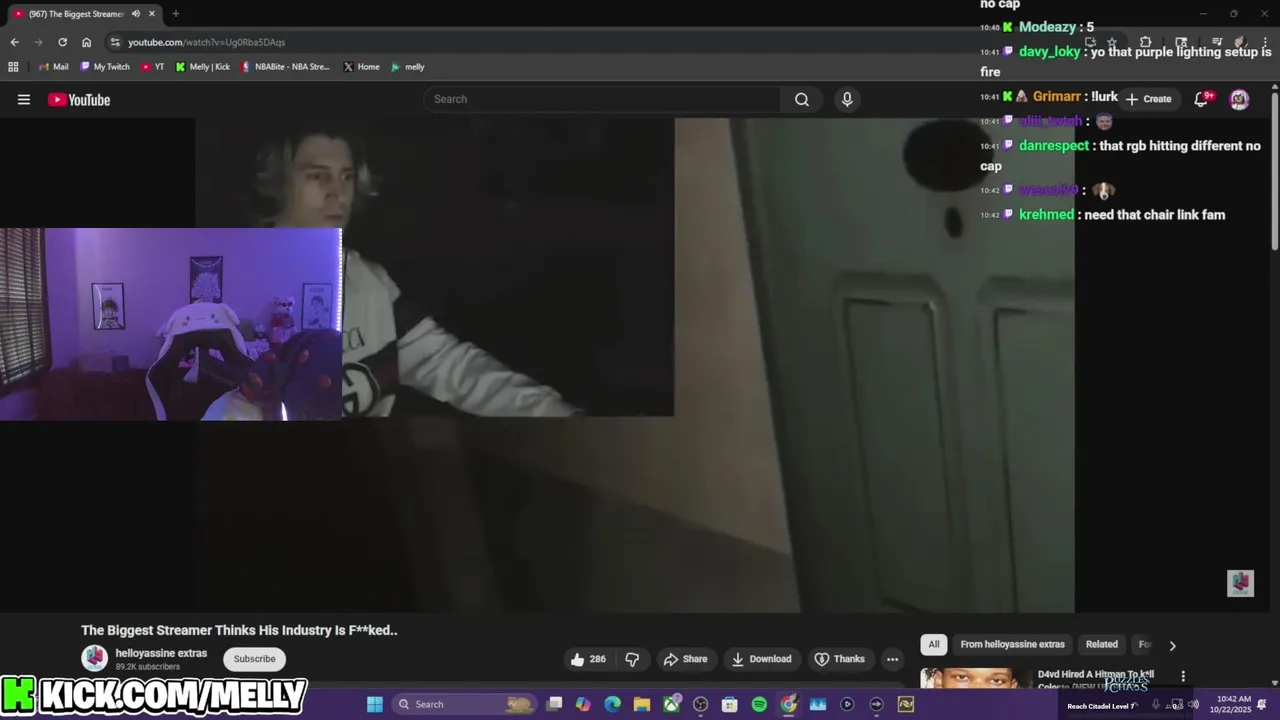
Task: Open Spotify from the taskbar
Action: pos(759,704)
